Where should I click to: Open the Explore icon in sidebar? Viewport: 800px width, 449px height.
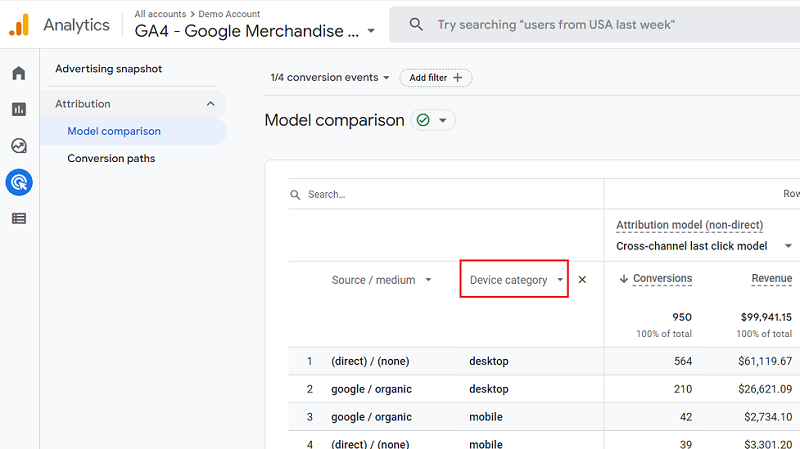click(x=19, y=146)
